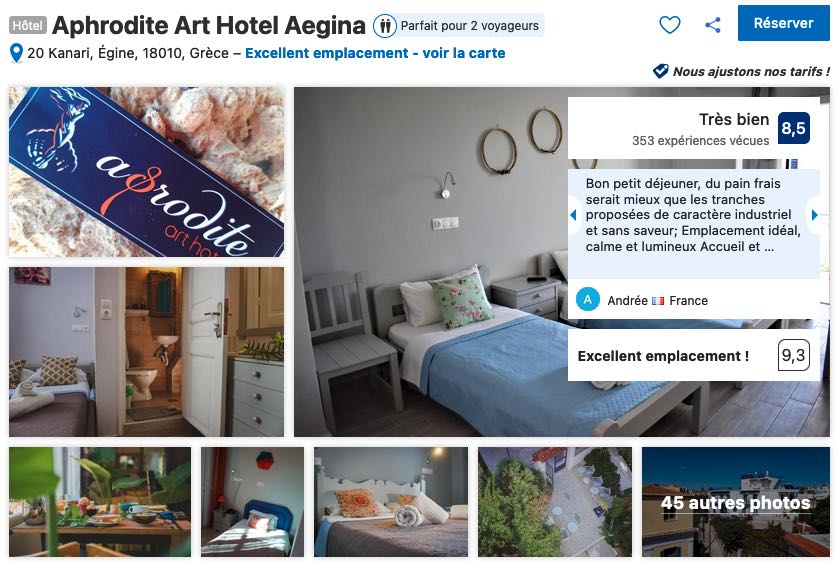Open blue headboard bed photo thumbnail
Screen dimensions: 838x564
pos(252,502)
